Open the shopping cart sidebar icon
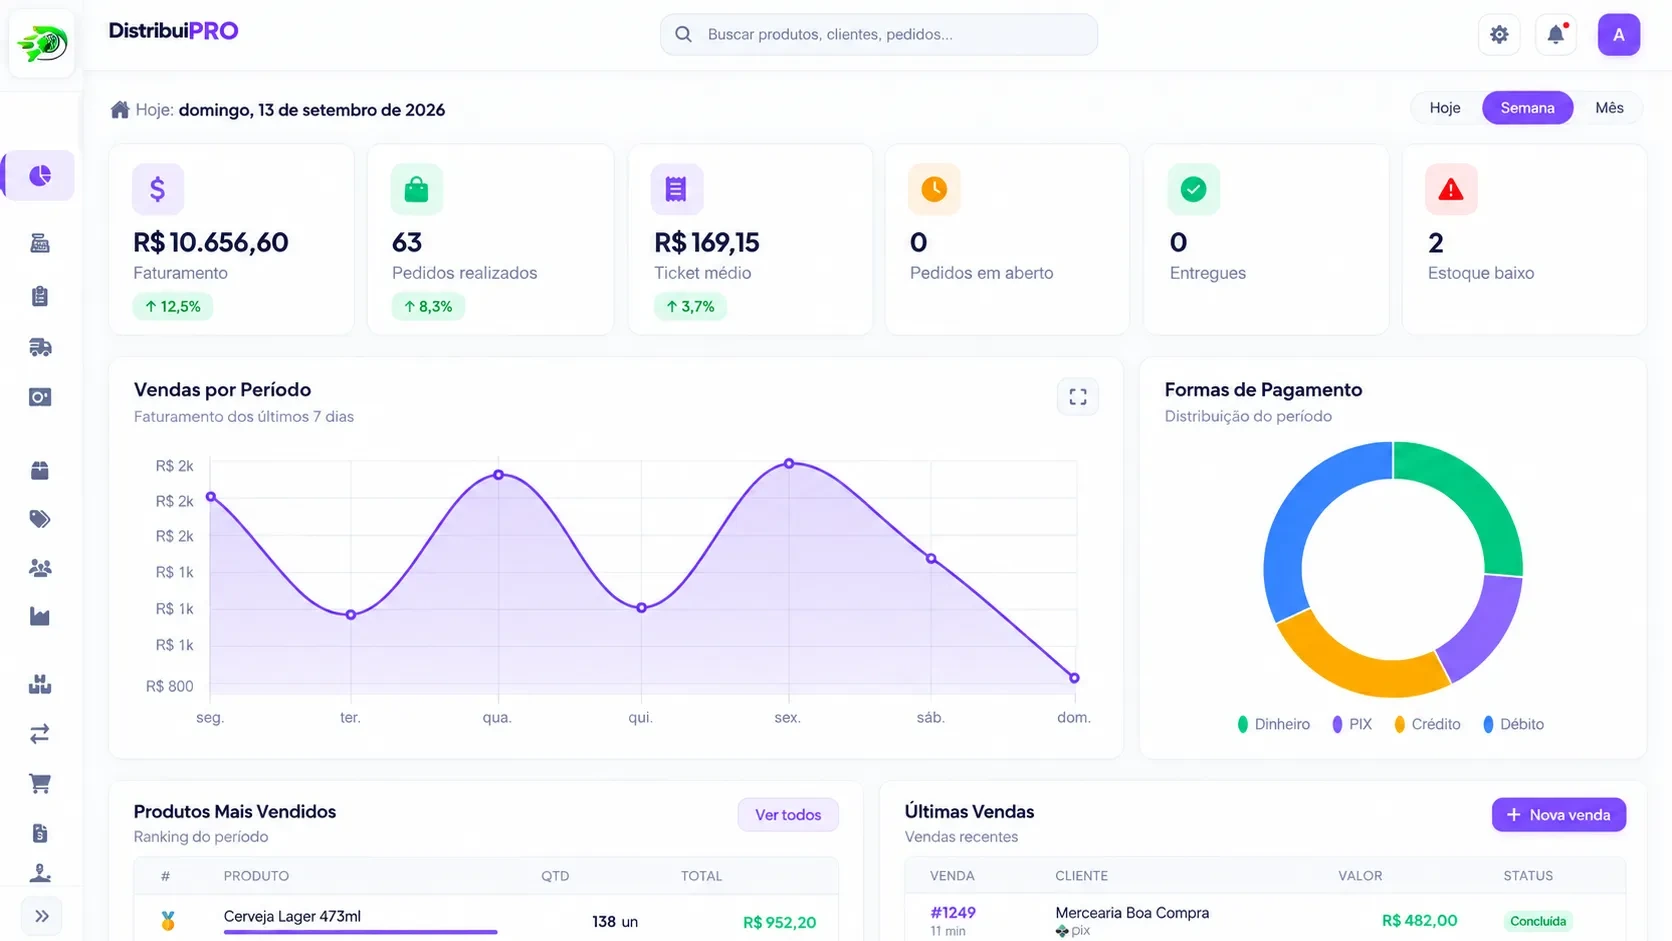 pos(40,784)
